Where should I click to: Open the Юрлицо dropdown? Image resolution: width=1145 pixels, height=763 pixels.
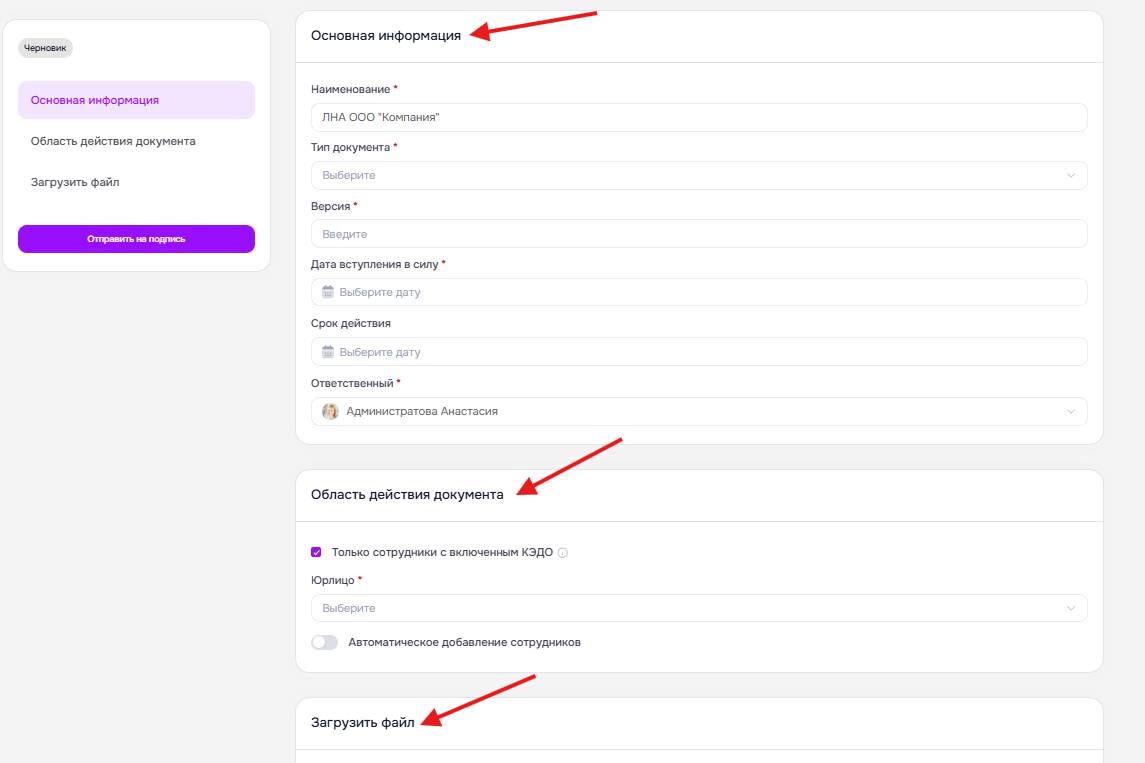tap(699, 608)
